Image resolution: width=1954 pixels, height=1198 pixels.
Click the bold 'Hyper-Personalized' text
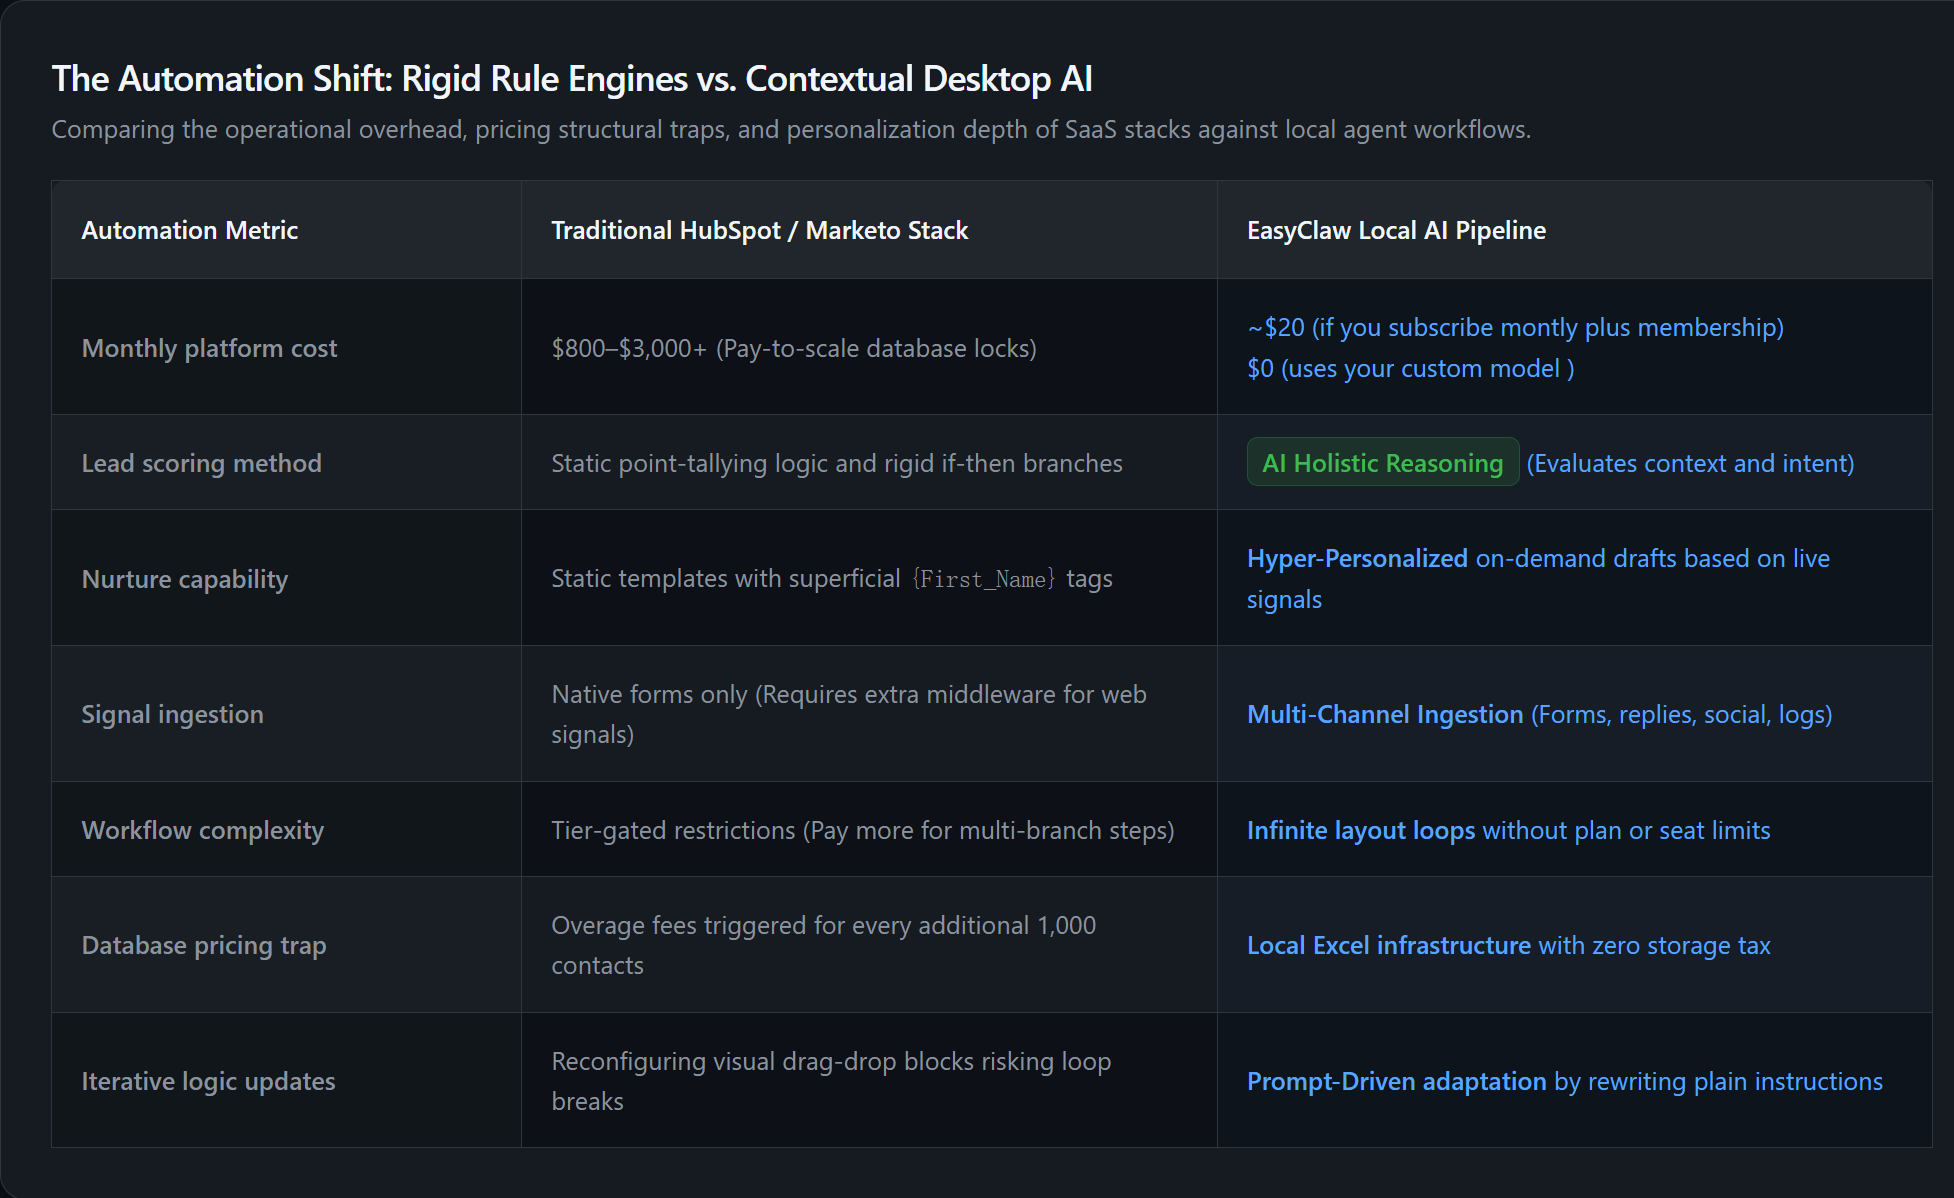click(1357, 558)
